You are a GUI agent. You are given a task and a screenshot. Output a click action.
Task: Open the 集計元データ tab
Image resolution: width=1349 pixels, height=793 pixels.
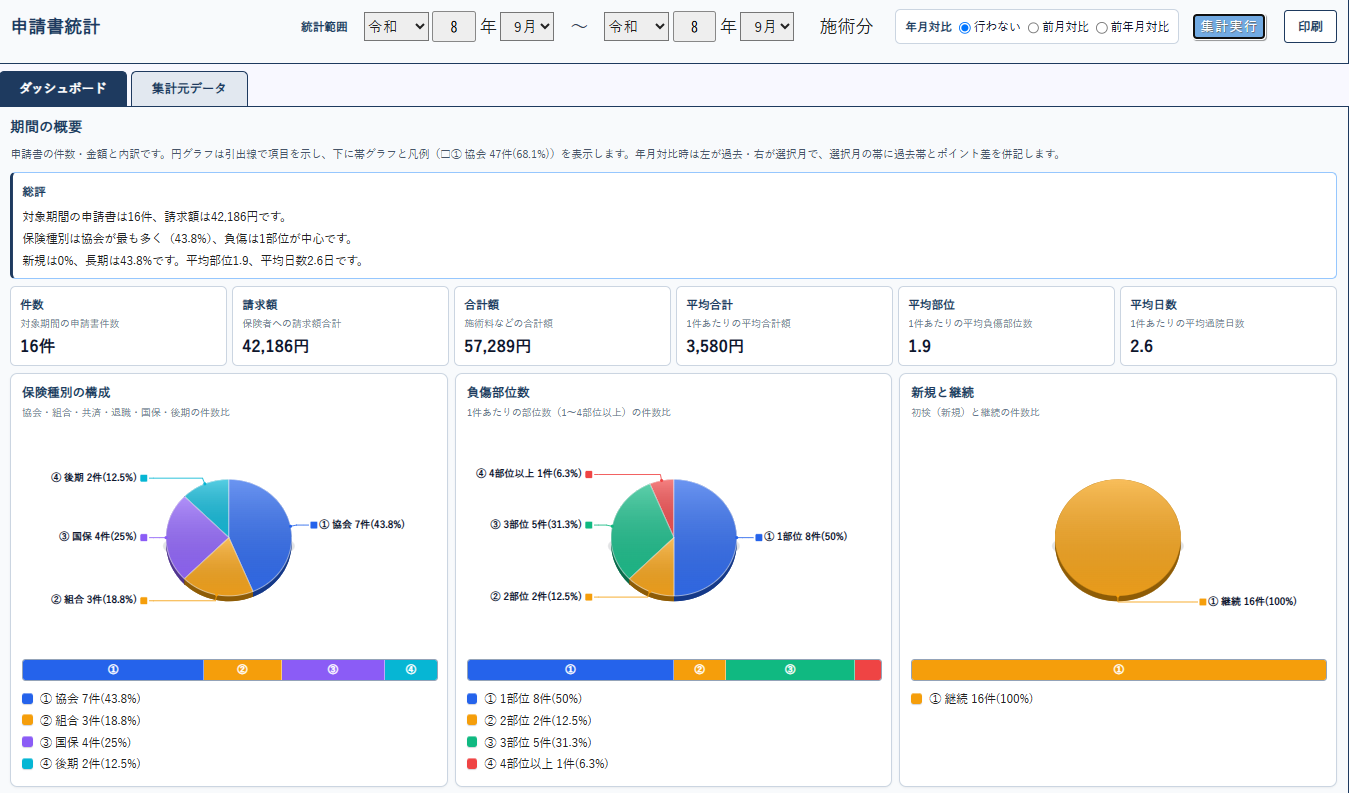[189, 88]
